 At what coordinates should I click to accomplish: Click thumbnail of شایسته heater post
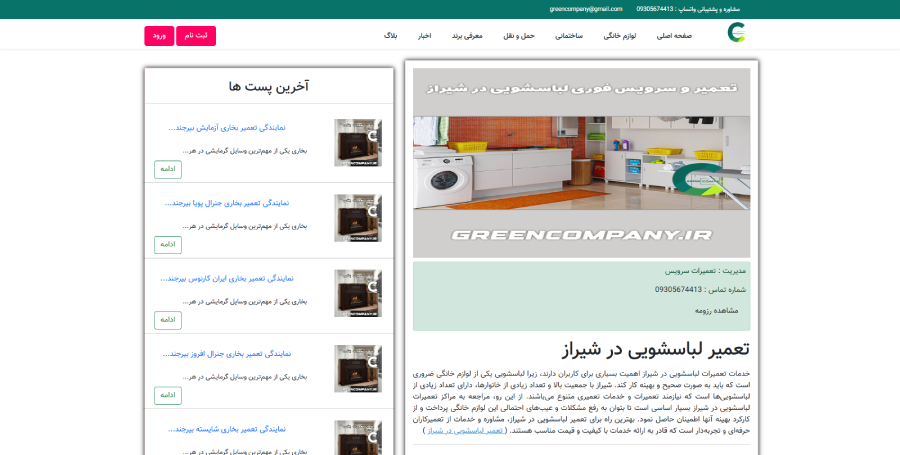point(358,437)
